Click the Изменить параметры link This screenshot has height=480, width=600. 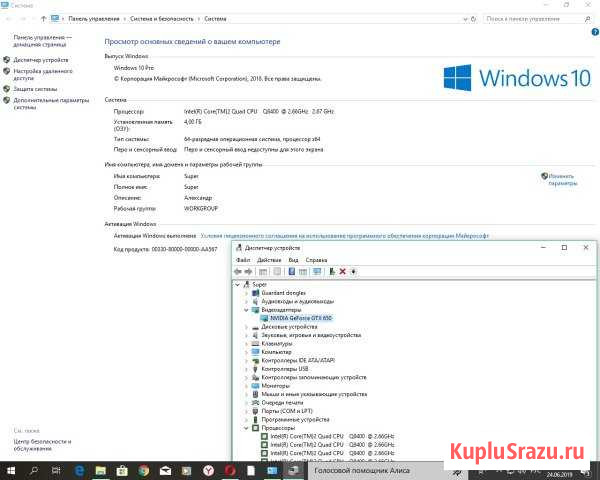[561, 179]
